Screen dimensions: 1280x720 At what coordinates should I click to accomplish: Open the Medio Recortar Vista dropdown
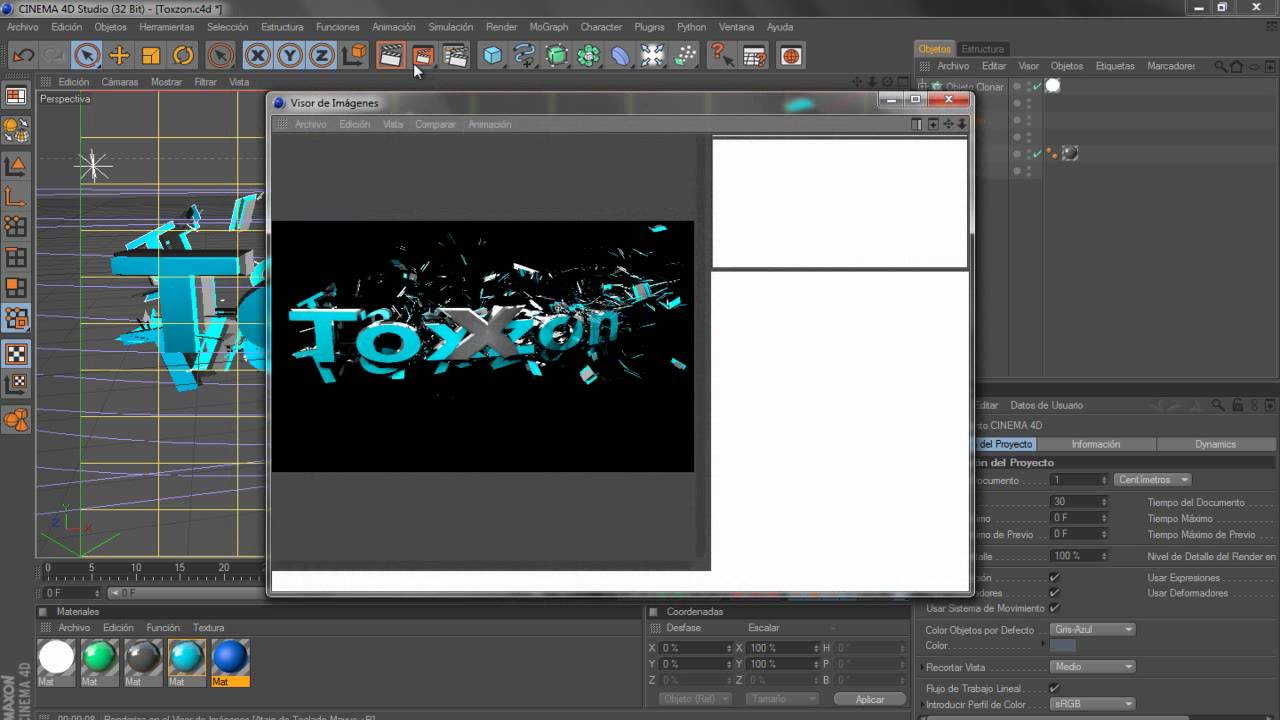1092,667
